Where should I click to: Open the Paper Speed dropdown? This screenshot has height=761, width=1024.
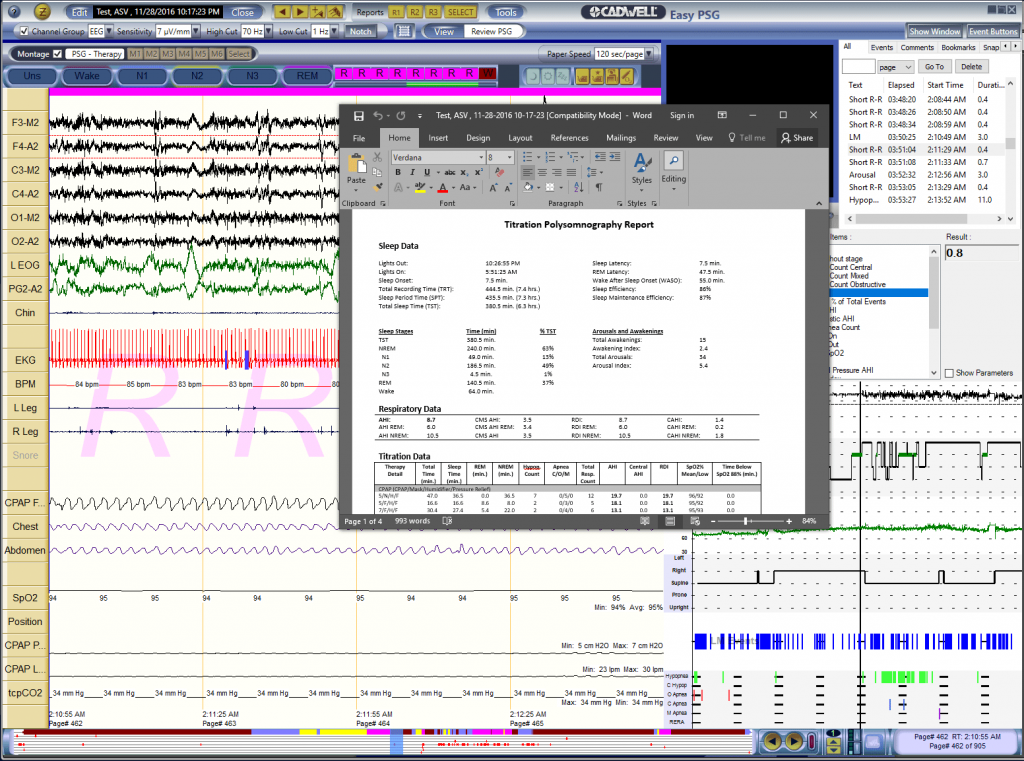pyautogui.click(x=649, y=54)
